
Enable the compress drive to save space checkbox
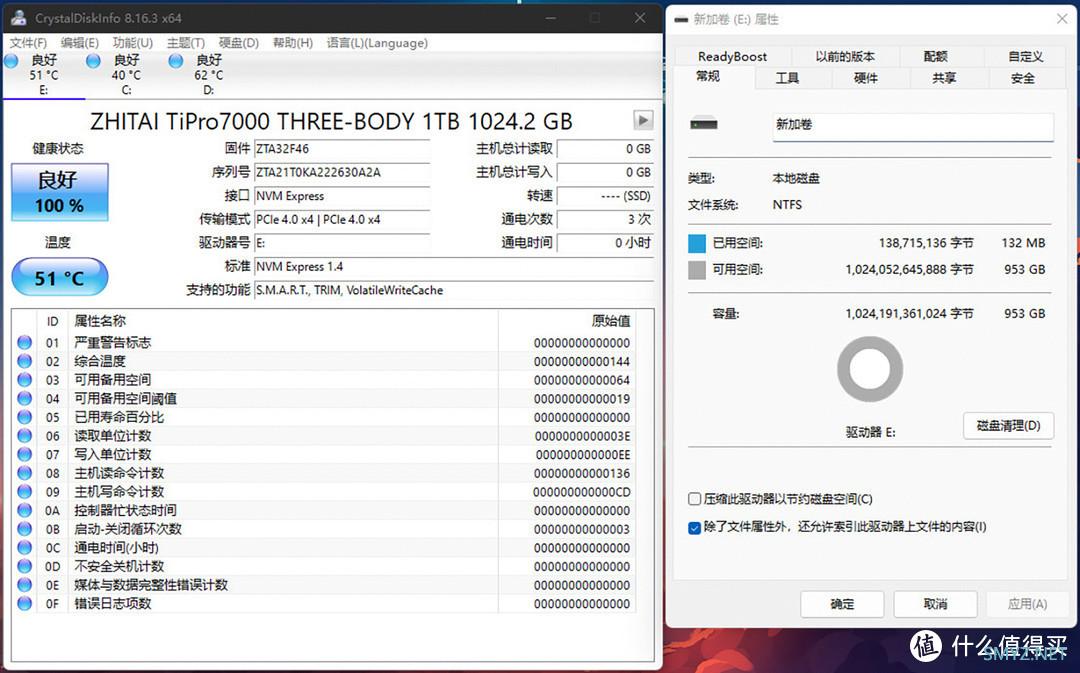pos(694,498)
